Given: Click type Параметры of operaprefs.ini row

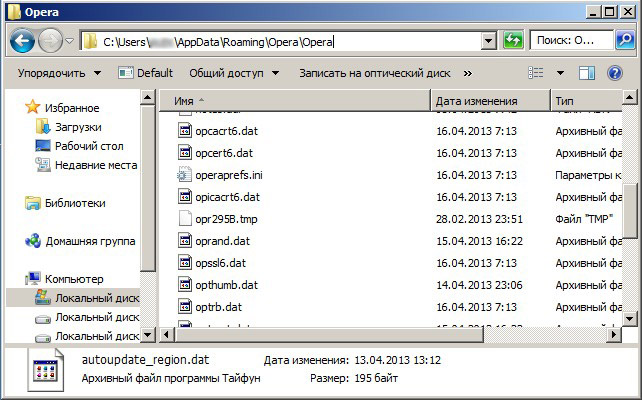Looking at the screenshot, I should point(588,175).
